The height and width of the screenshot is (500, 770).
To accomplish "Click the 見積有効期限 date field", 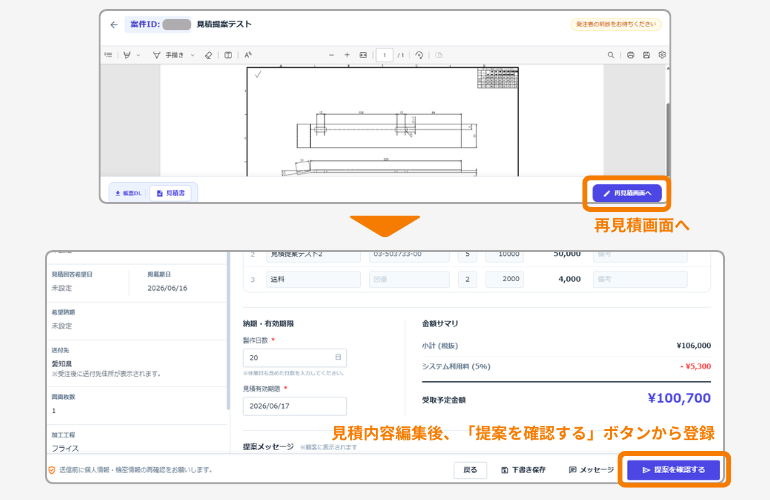I will [x=295, y=406].
